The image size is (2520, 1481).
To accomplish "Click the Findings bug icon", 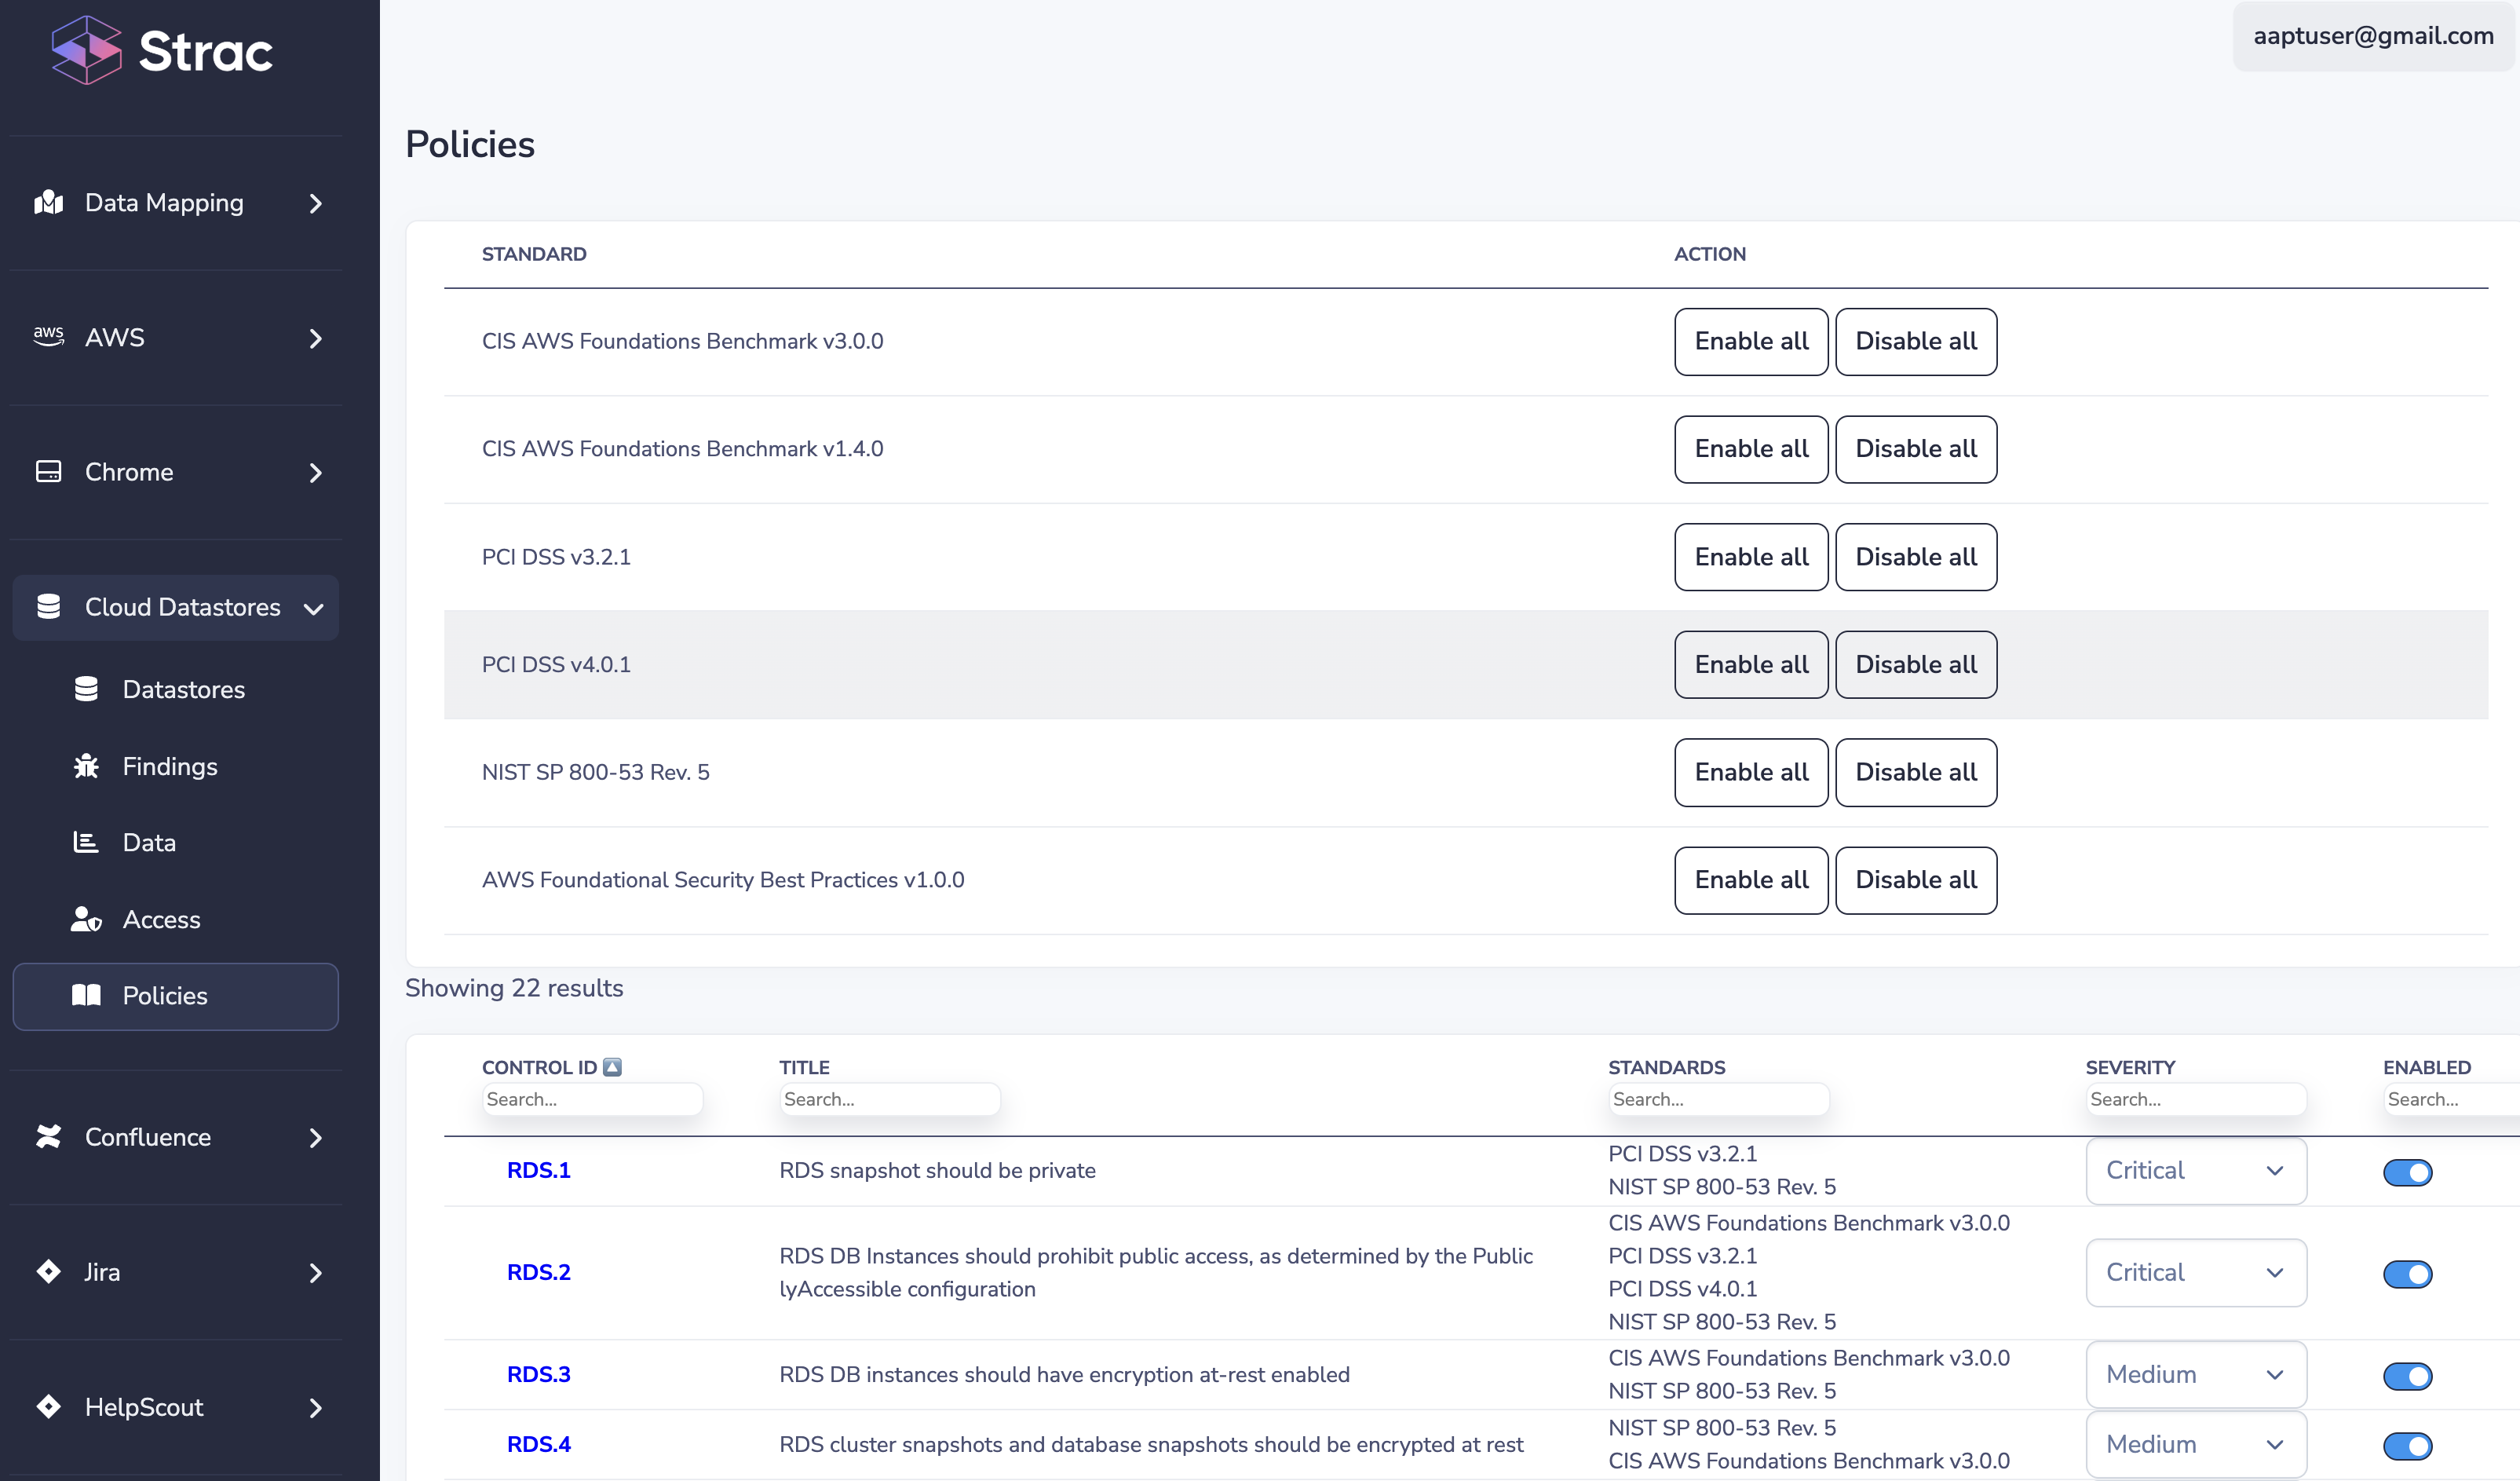I will click(x=86, y=766).
